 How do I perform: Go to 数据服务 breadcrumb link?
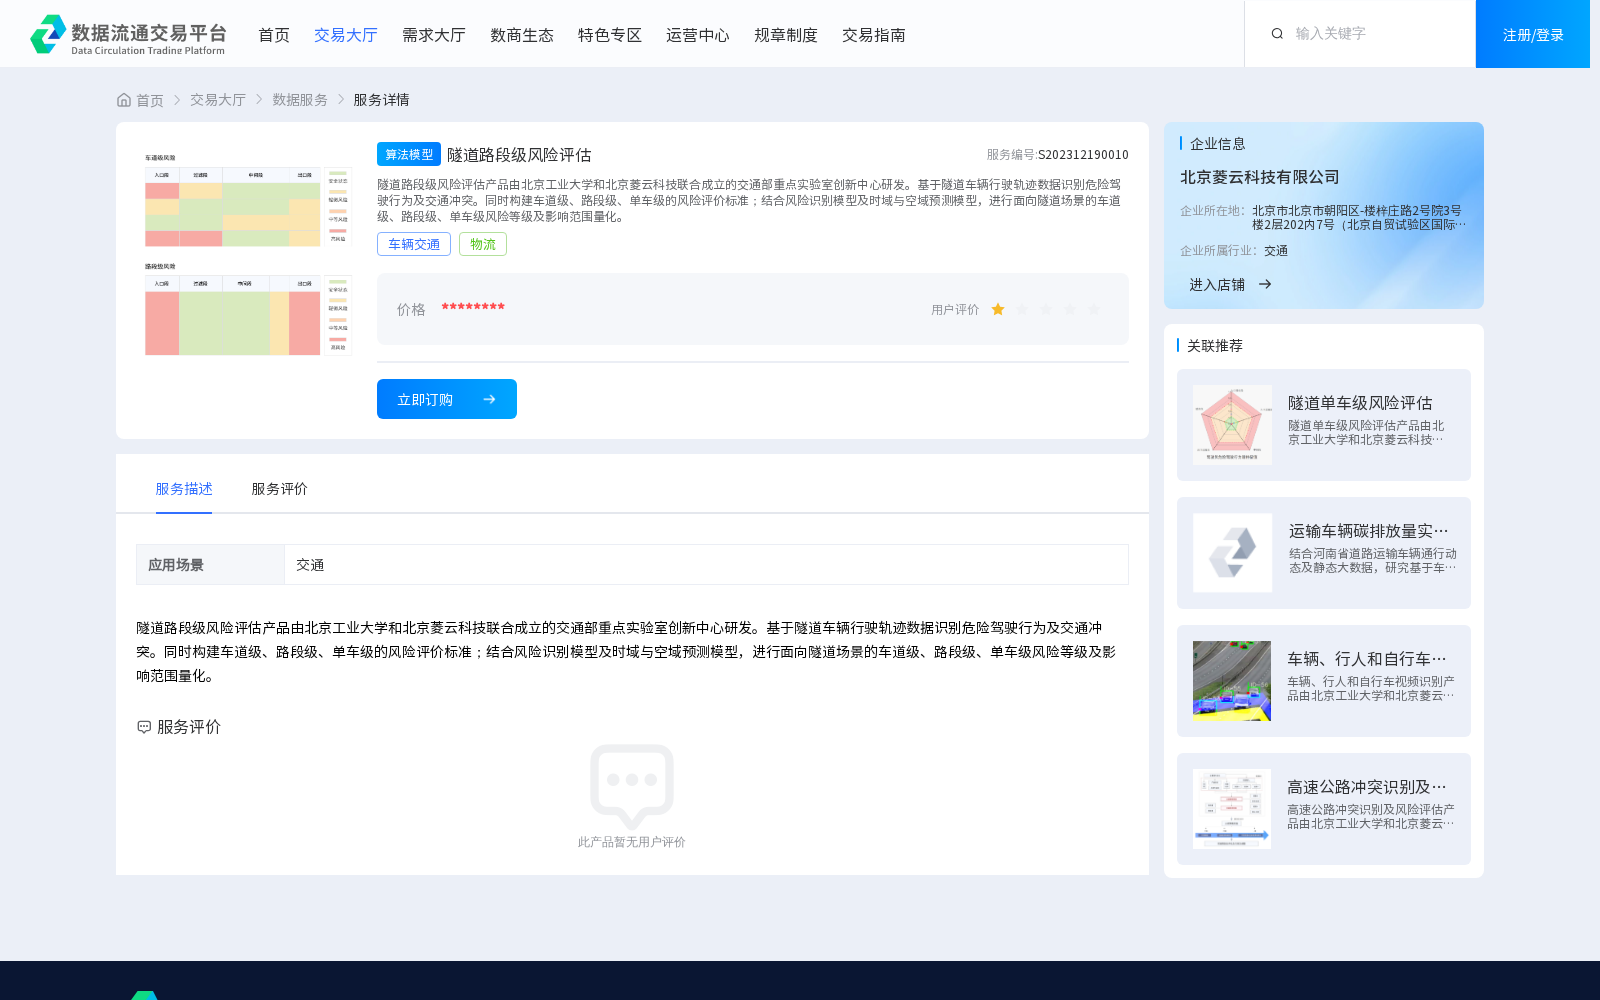[x=300, y=100]
